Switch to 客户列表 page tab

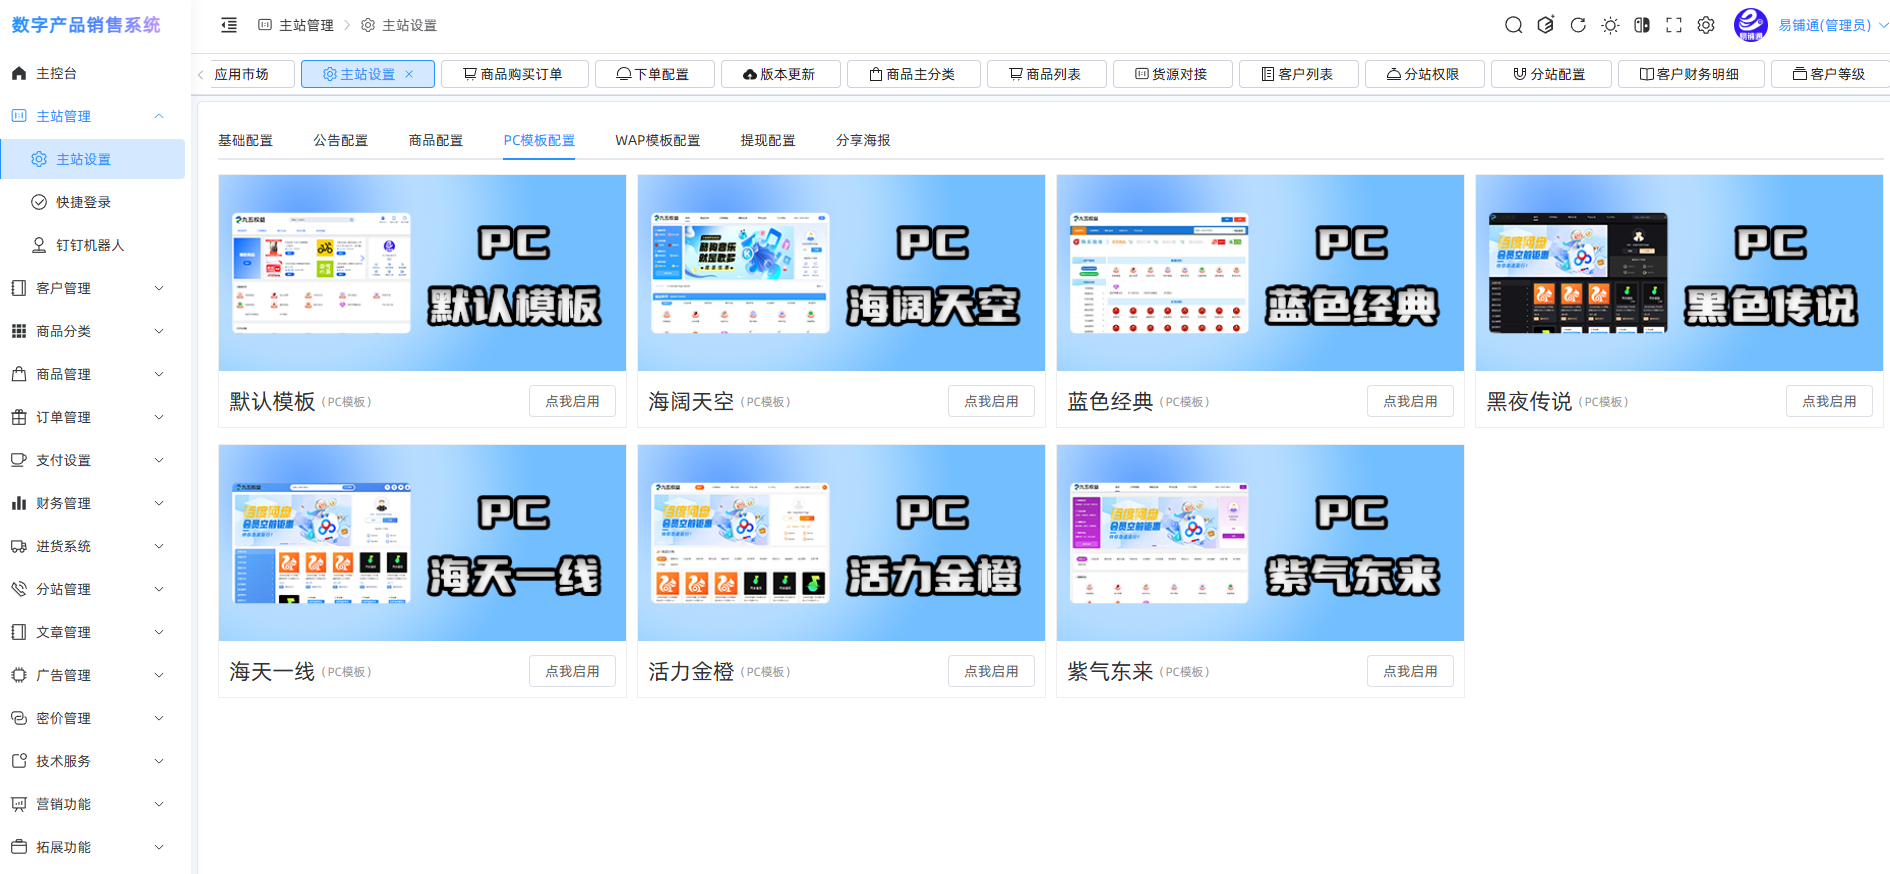[1298, 74]
